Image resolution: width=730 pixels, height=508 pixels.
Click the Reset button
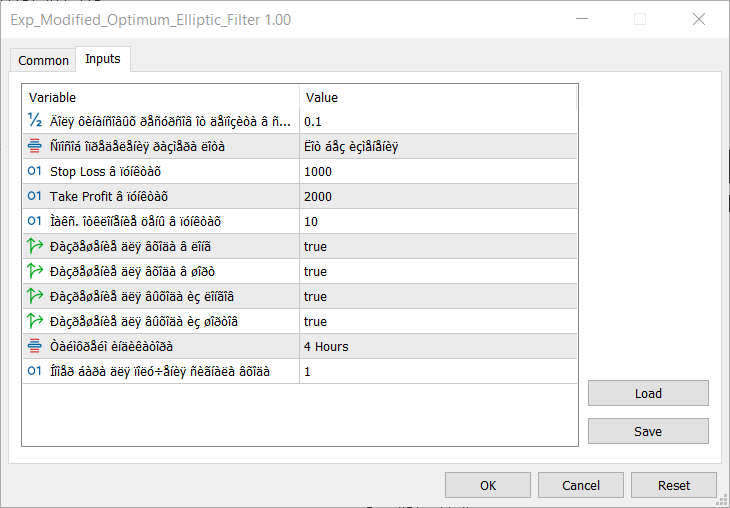[x=674, y=486]
